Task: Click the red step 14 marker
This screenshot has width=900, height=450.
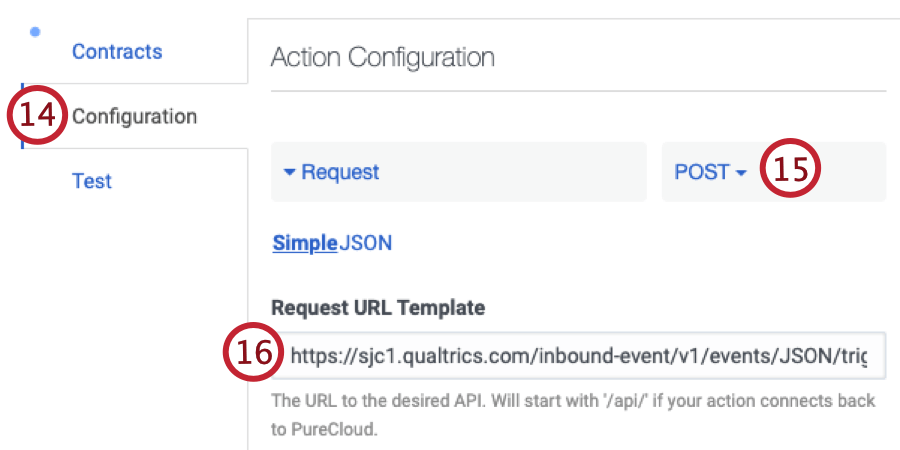Action: pos(38,116)
